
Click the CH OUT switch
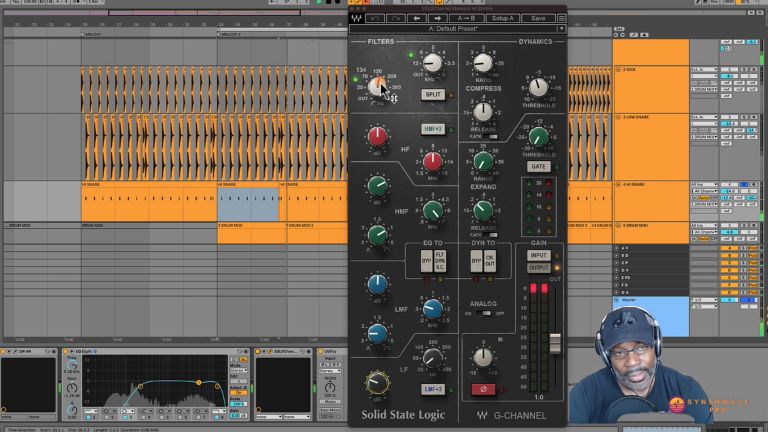pos(490,262)
